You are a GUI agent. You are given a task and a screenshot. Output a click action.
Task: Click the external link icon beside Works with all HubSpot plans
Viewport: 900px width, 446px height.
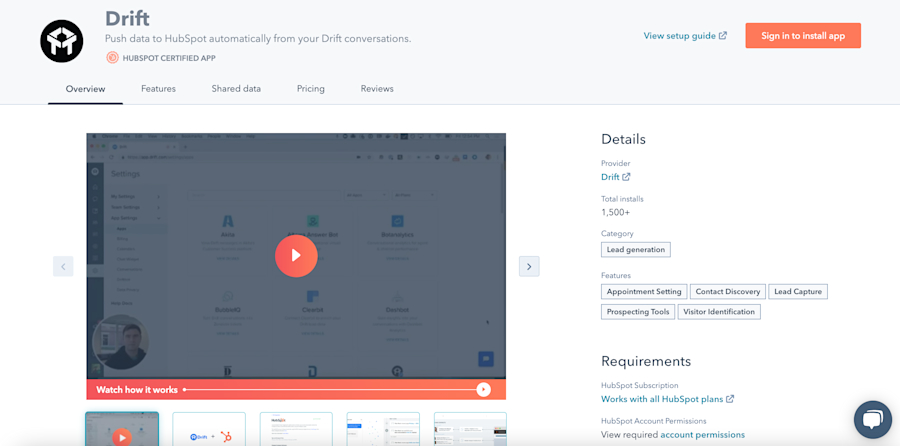coord(730,399)
